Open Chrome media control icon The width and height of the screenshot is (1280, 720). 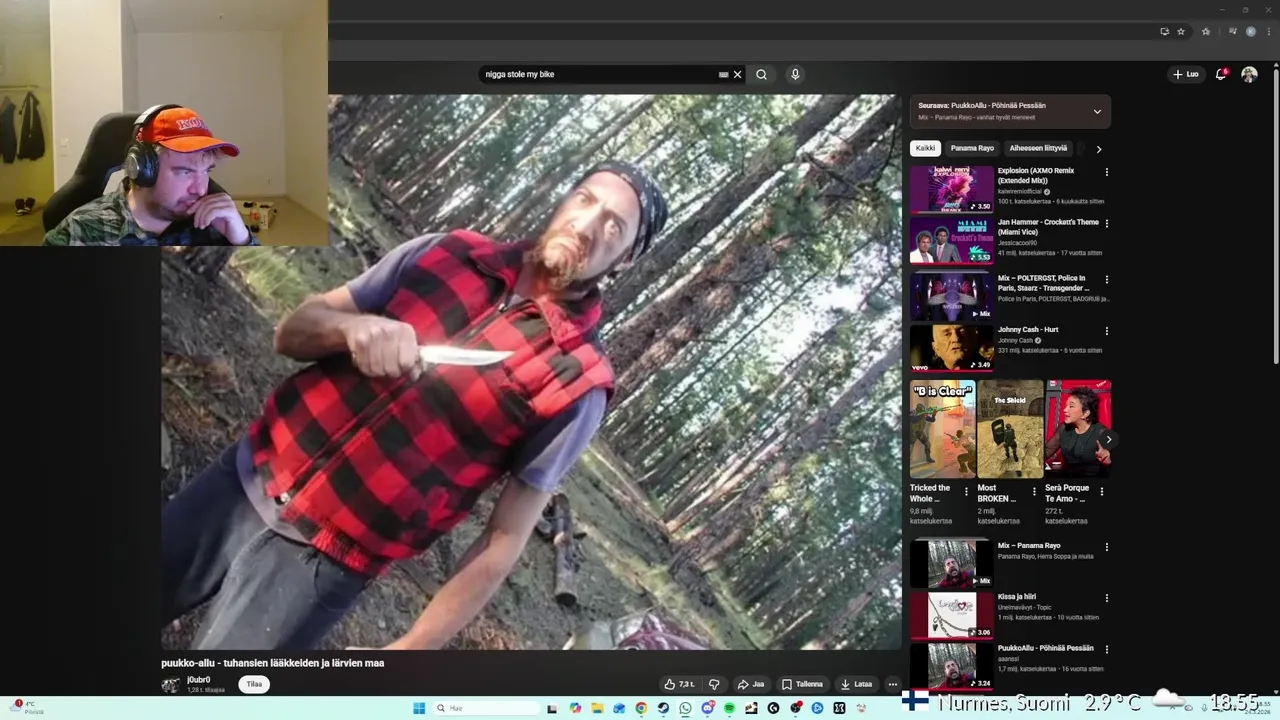[x=1233, y=31]
